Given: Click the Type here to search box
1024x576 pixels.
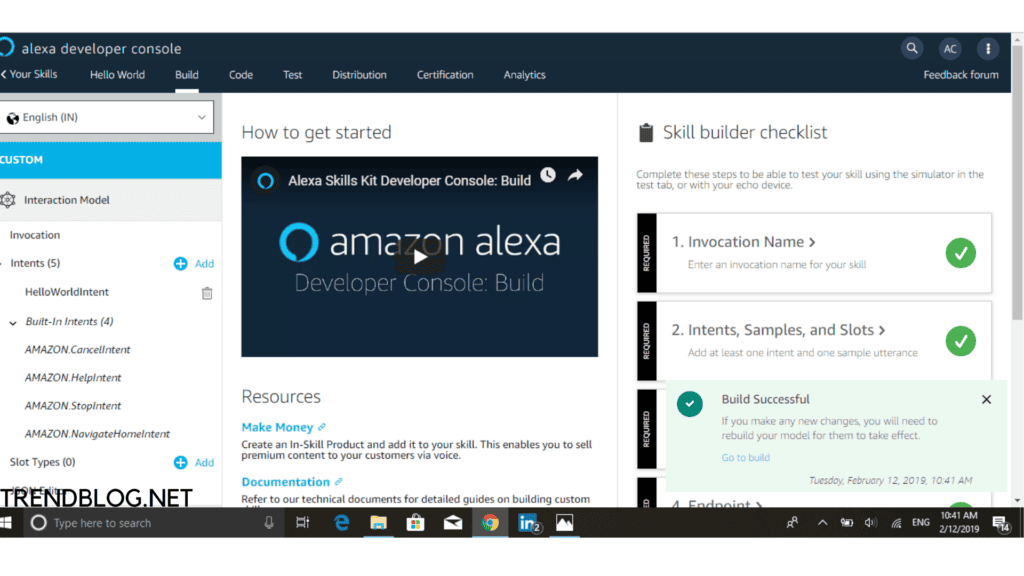Looking at the screenshot, I should pos(153,523).
